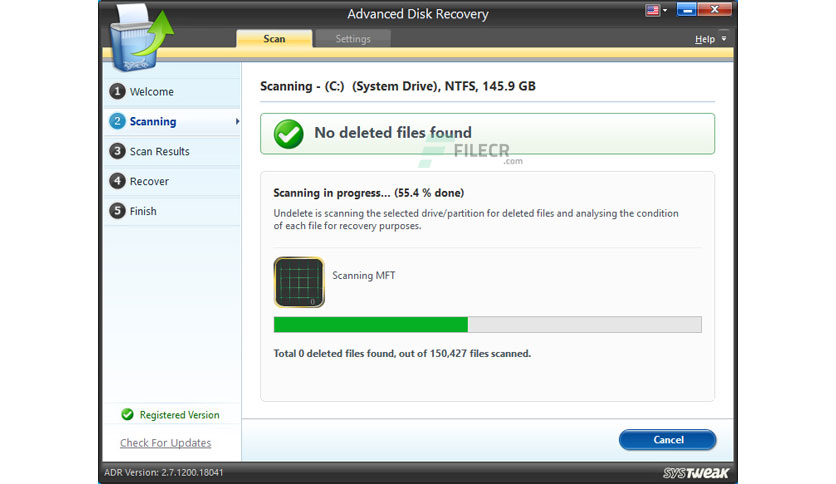Open the language dropdown arrow next to flag
836x484 pixels.
[x=665, y=10]
